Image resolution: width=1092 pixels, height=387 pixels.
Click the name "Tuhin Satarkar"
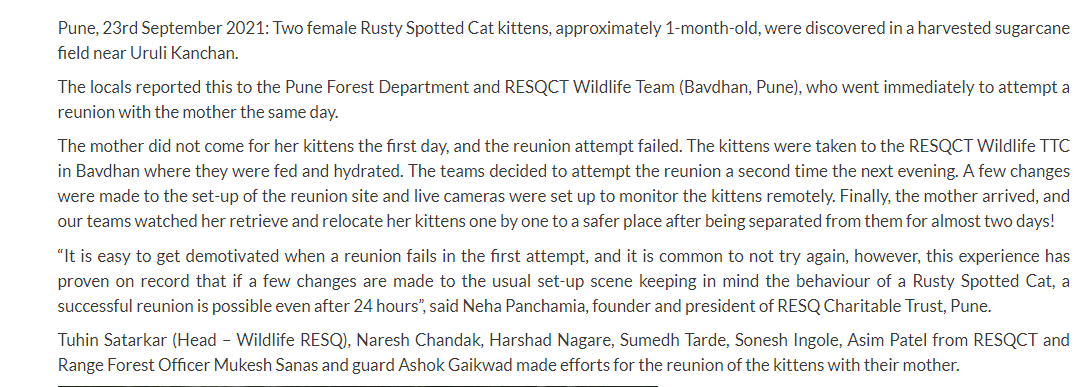(x=112, y=340)
